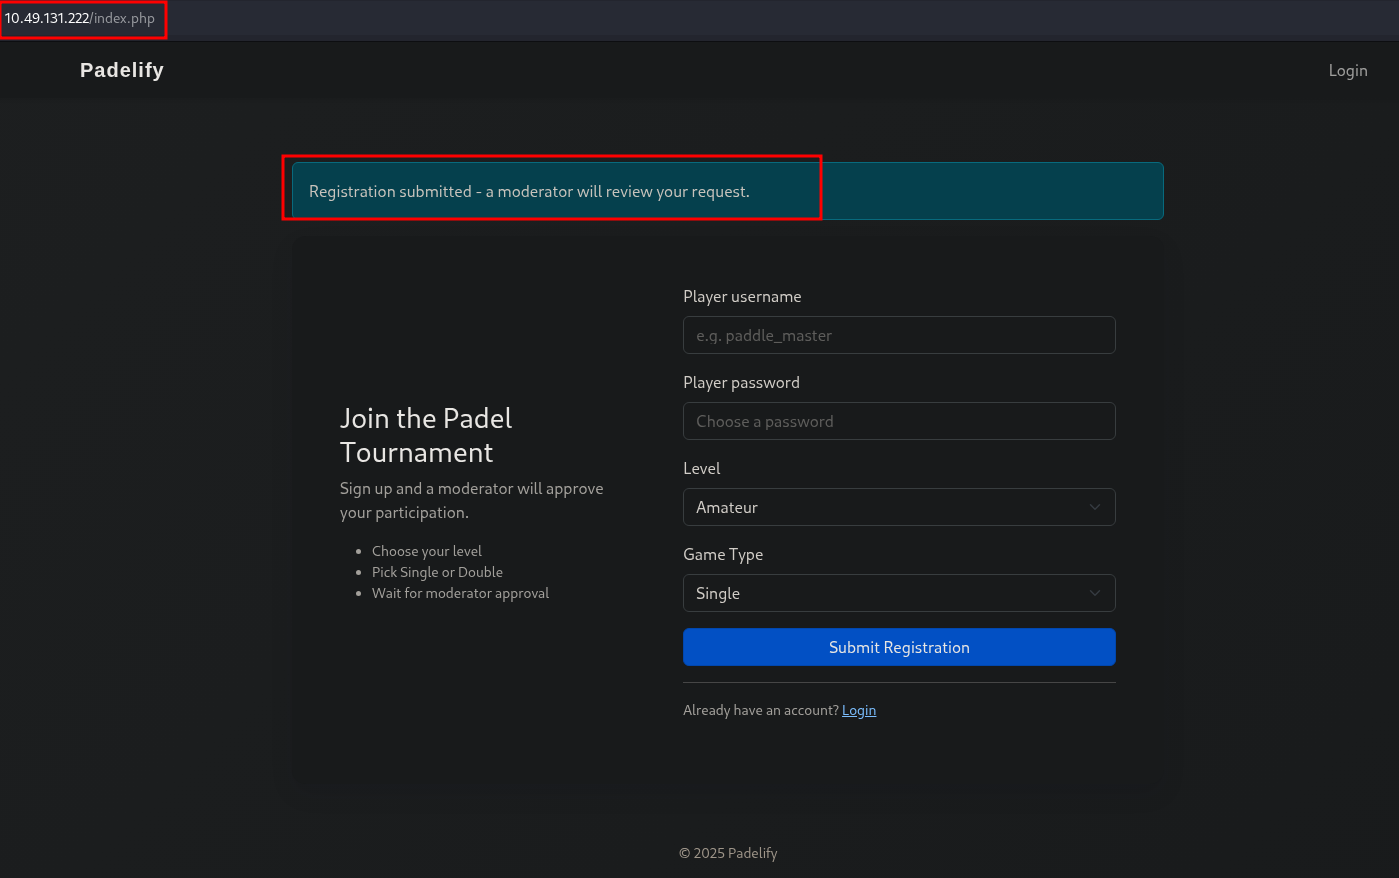This screenshot has height=878, width=1399.
Task: Click the "Player username" field label
Action: click(x=742, y=297)
